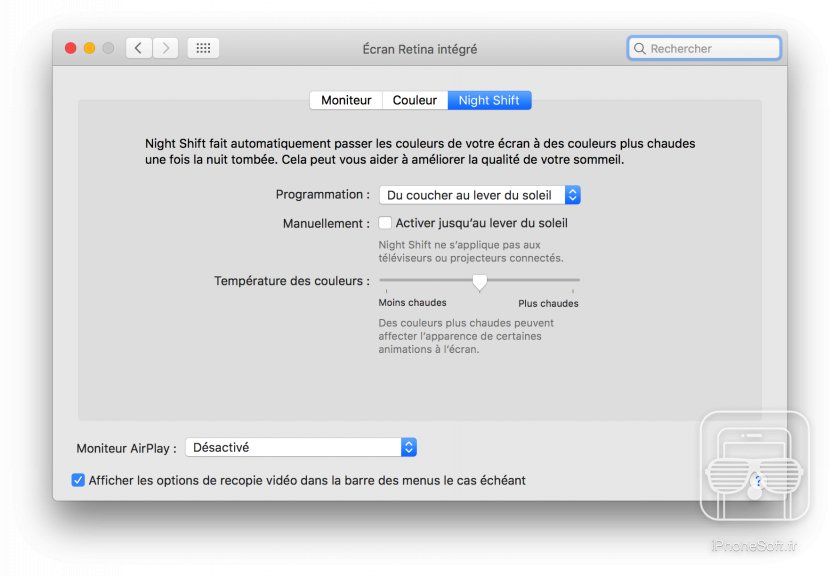
Task: Focus the Rechercher search field
Action: (x=704, y=48)
